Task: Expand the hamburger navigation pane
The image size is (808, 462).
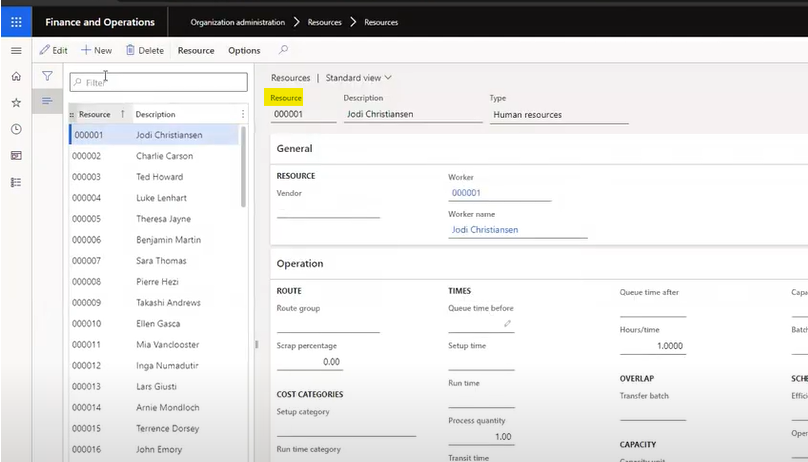Action: click(x=16, y=50)
